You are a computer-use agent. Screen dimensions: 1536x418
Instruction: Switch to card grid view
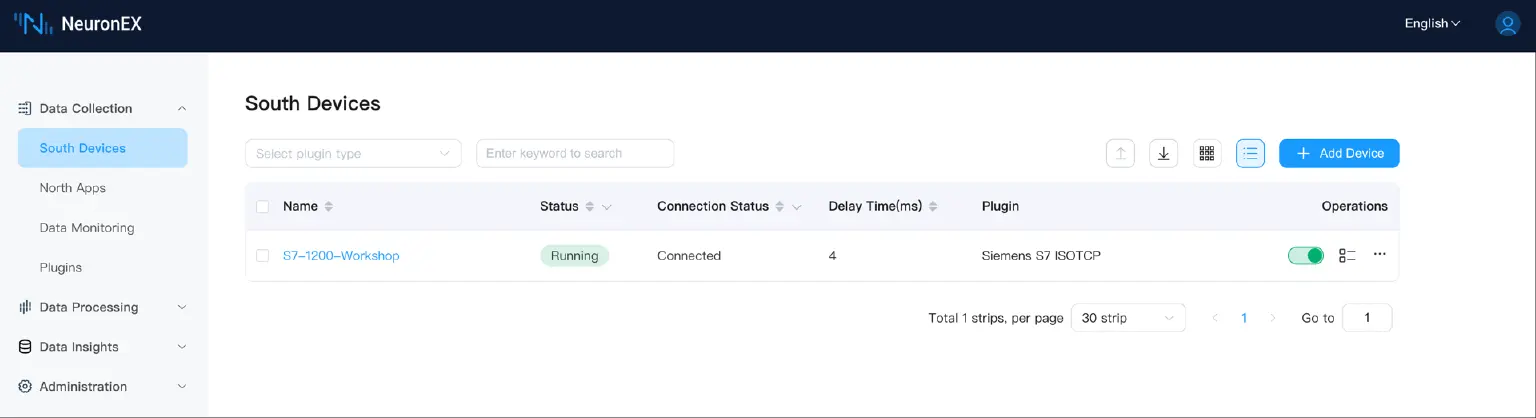(1207, 153)
